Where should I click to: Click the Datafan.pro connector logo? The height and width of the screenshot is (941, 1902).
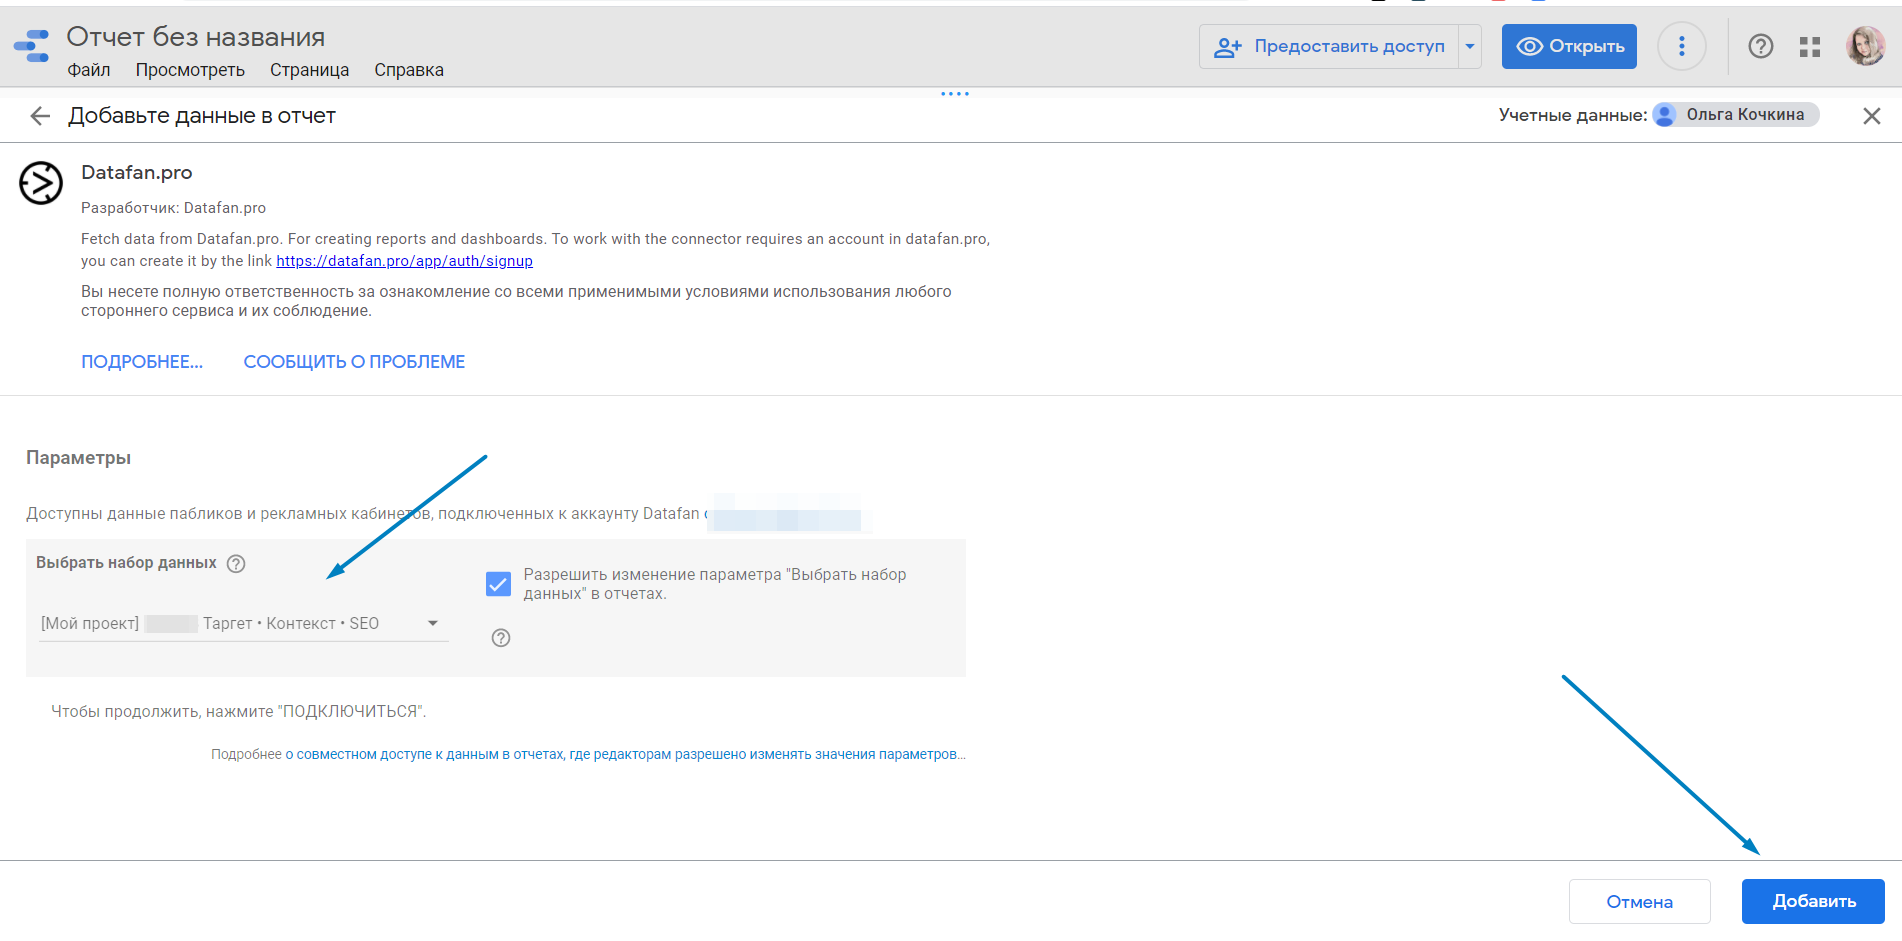coord(41,183)
